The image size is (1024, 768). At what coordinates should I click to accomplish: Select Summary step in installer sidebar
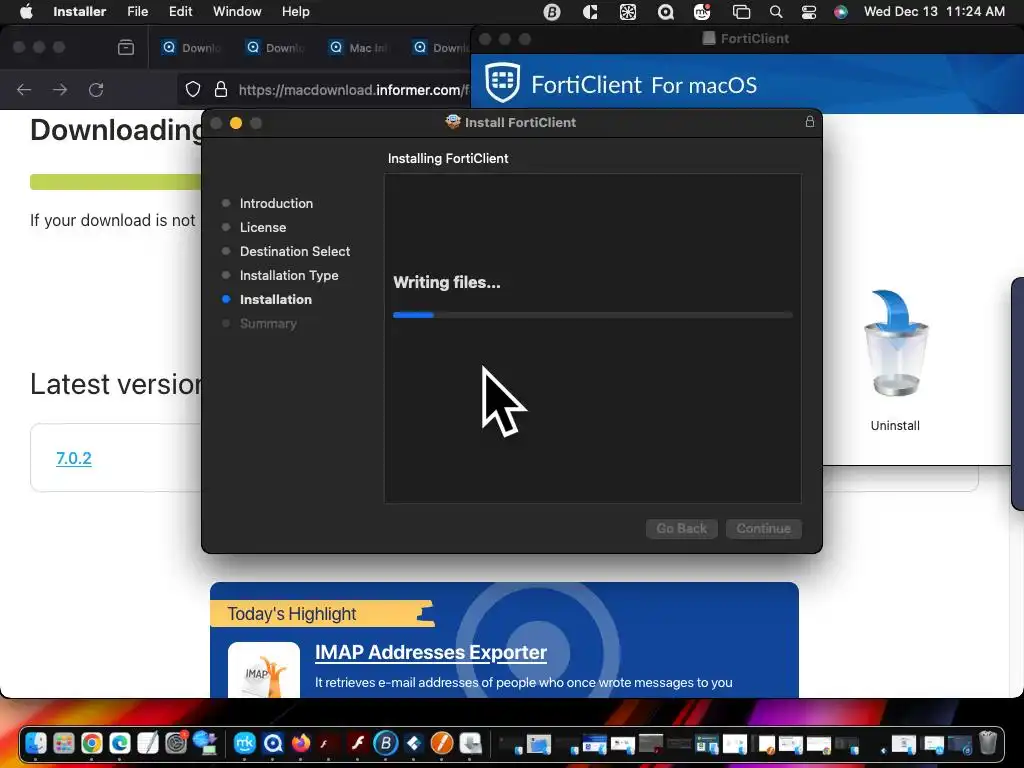(268, 323)
